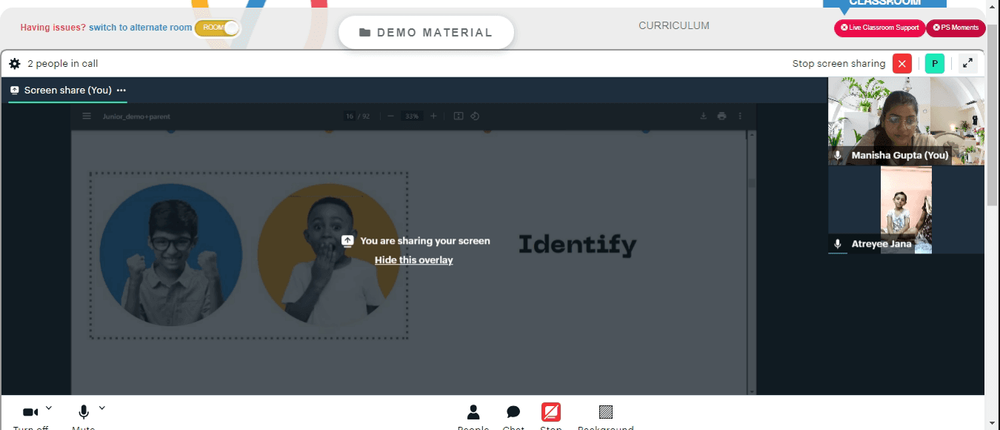Open call settings gear icon
This screenshot has width=1000, height=430.
pyautogui.click(x=15, y=64)
